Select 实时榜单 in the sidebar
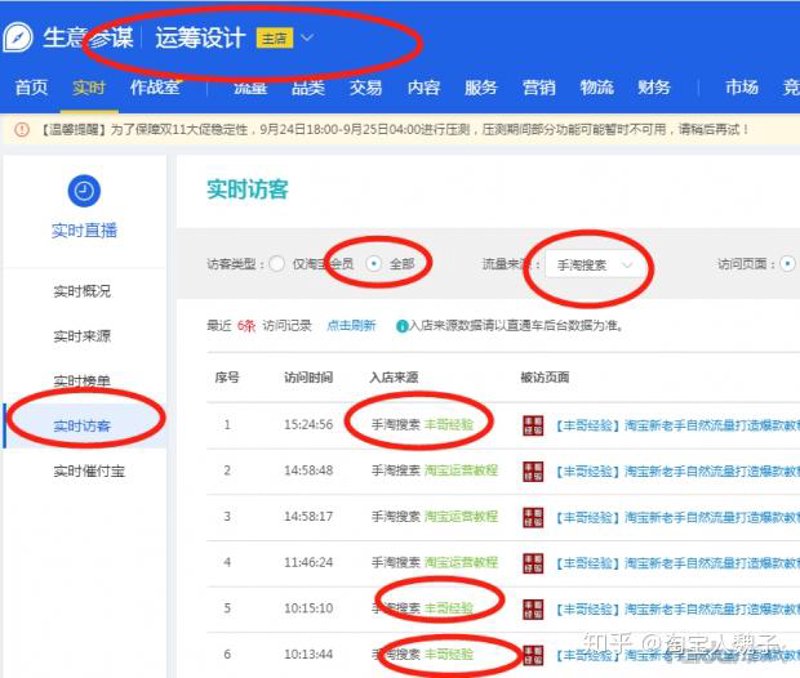 [x=82, y=381]
